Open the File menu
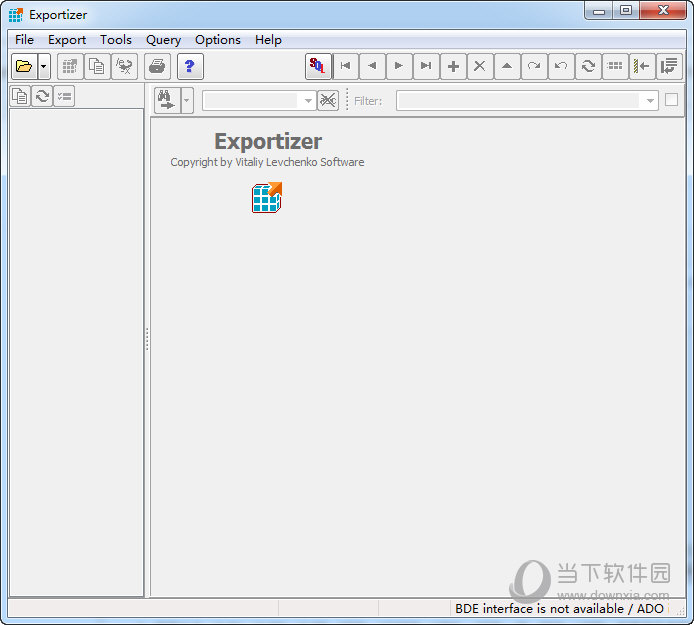Image resolution: width=694 pixels, height=625 pixels. pyautogui.click(x=24, y=40)
